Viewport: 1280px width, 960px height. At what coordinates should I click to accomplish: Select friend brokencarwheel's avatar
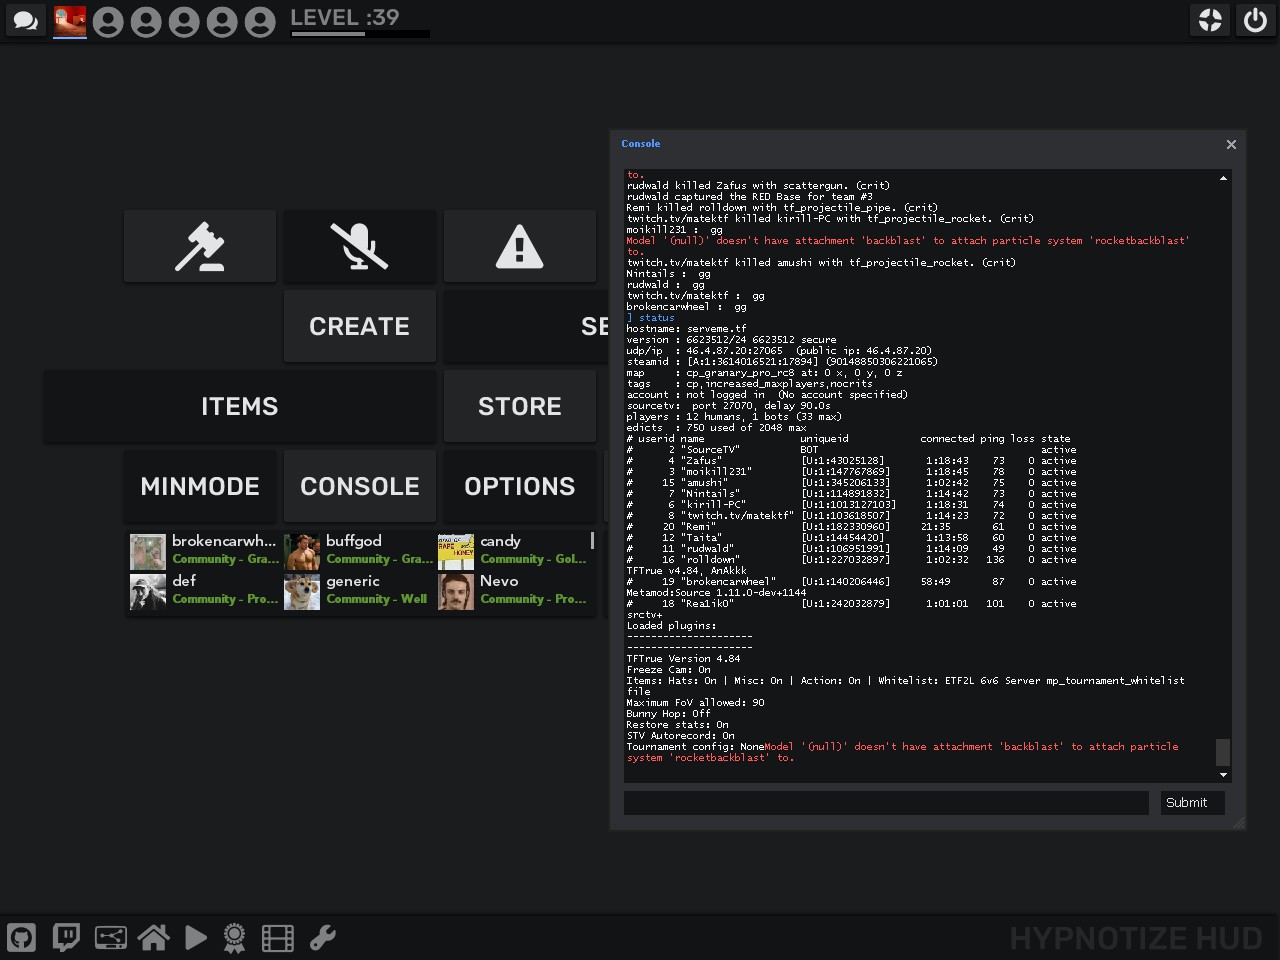click(x=148, y=551)
